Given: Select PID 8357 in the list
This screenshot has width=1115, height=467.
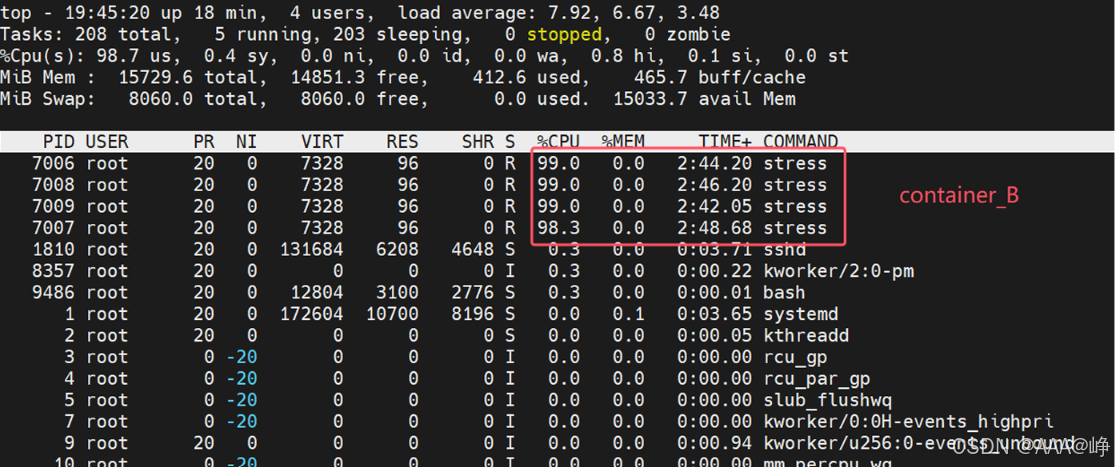Looking at the screenshot, I should tap(53, 271).
